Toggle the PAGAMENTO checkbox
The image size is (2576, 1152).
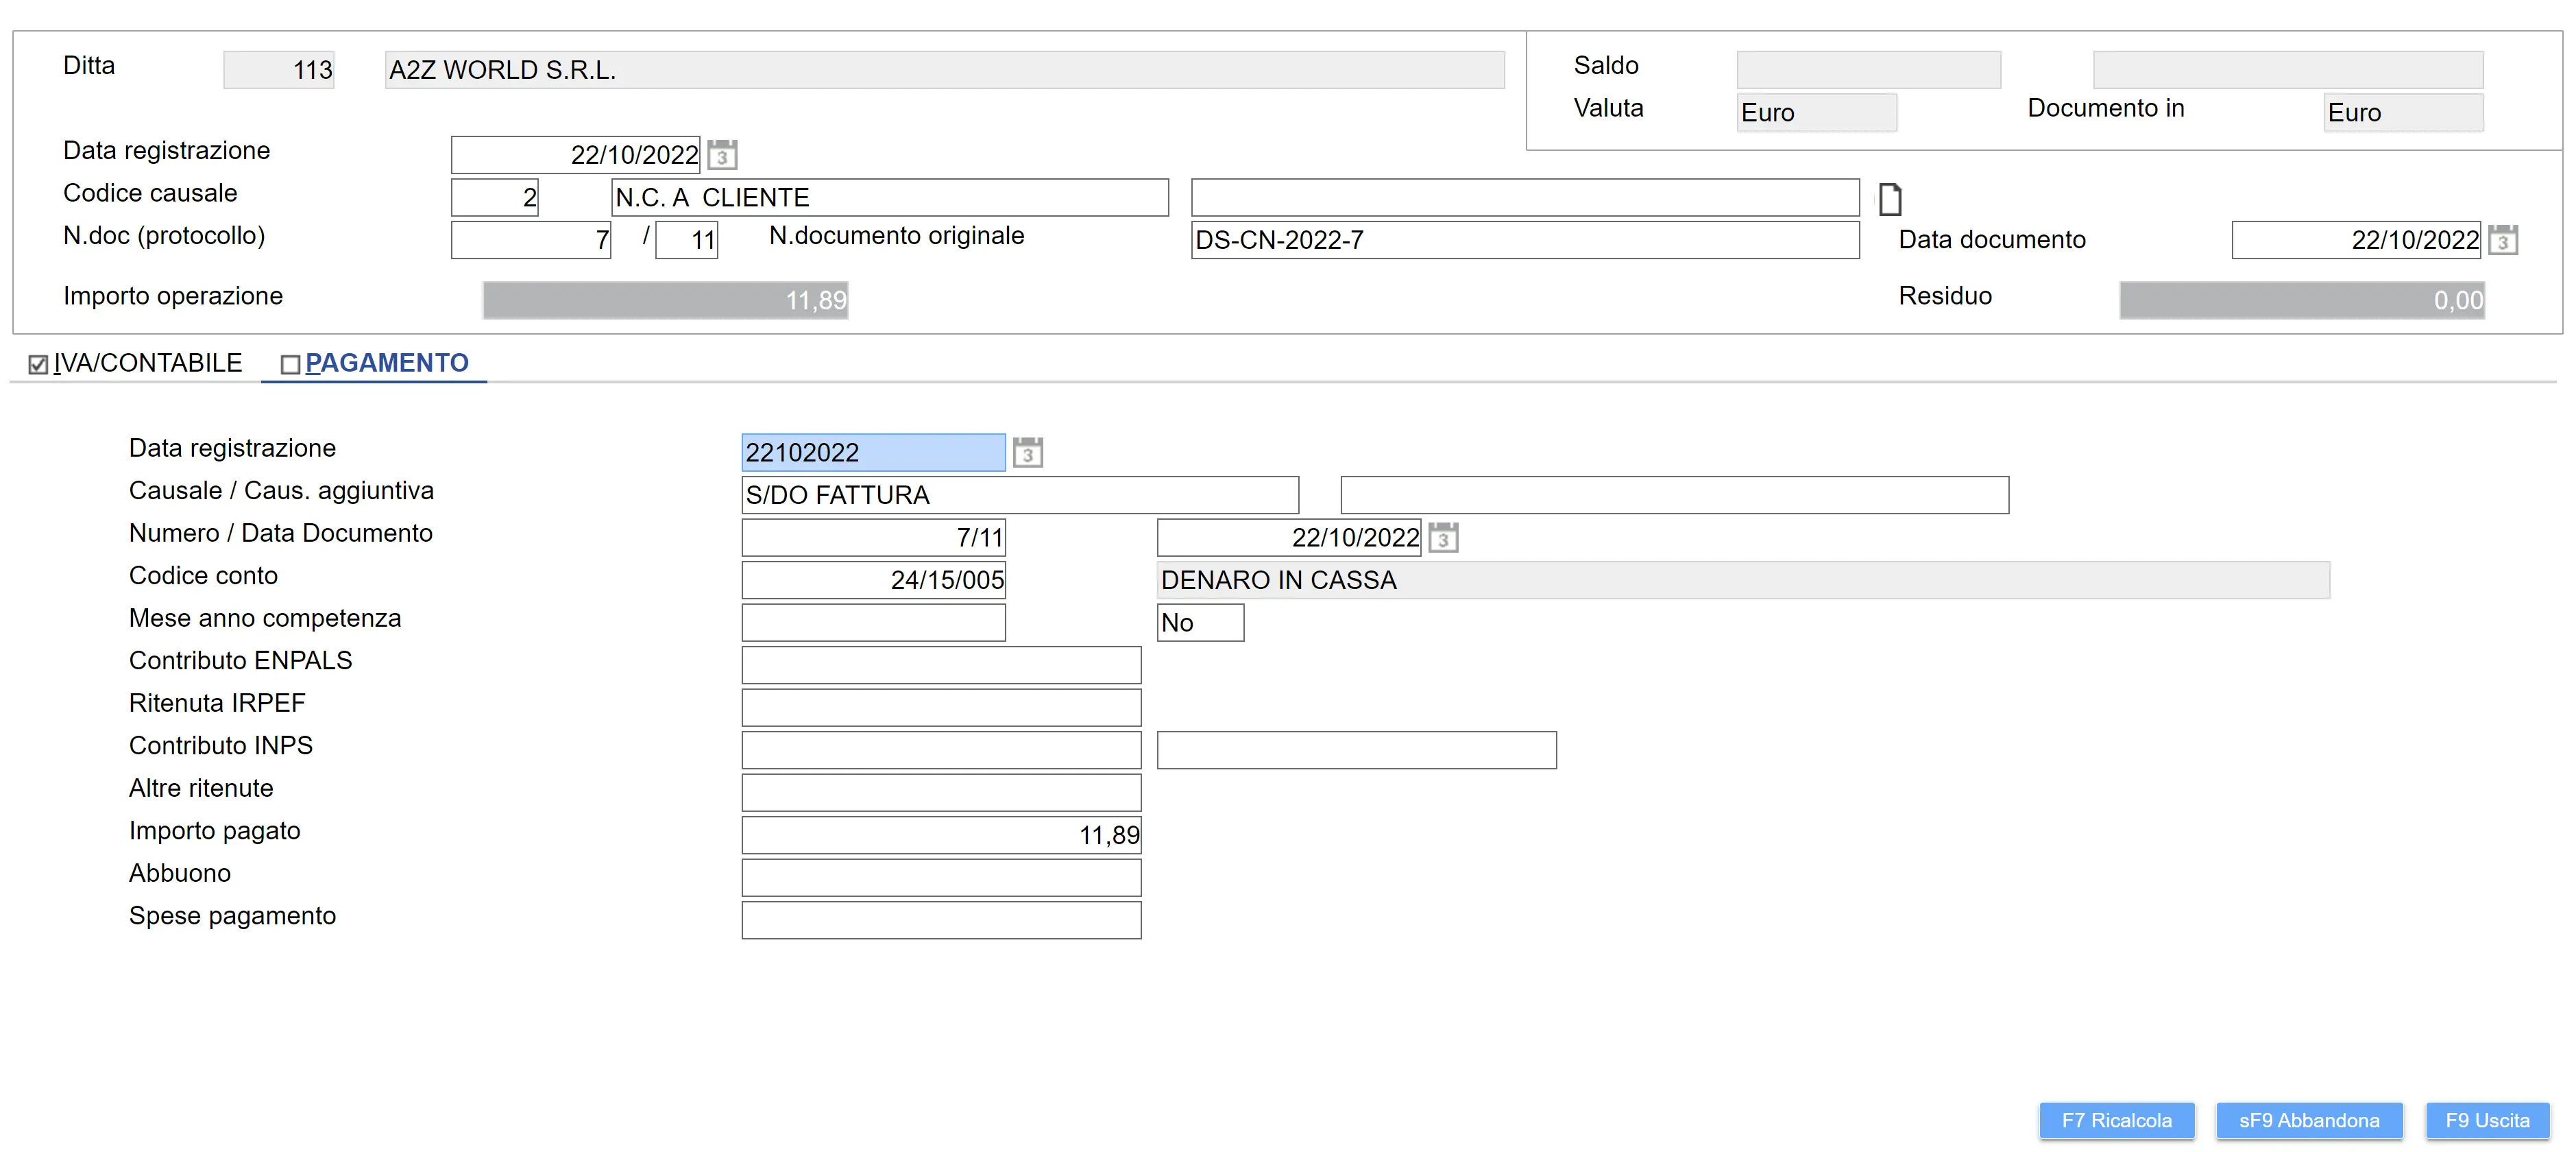pos(290,365)
